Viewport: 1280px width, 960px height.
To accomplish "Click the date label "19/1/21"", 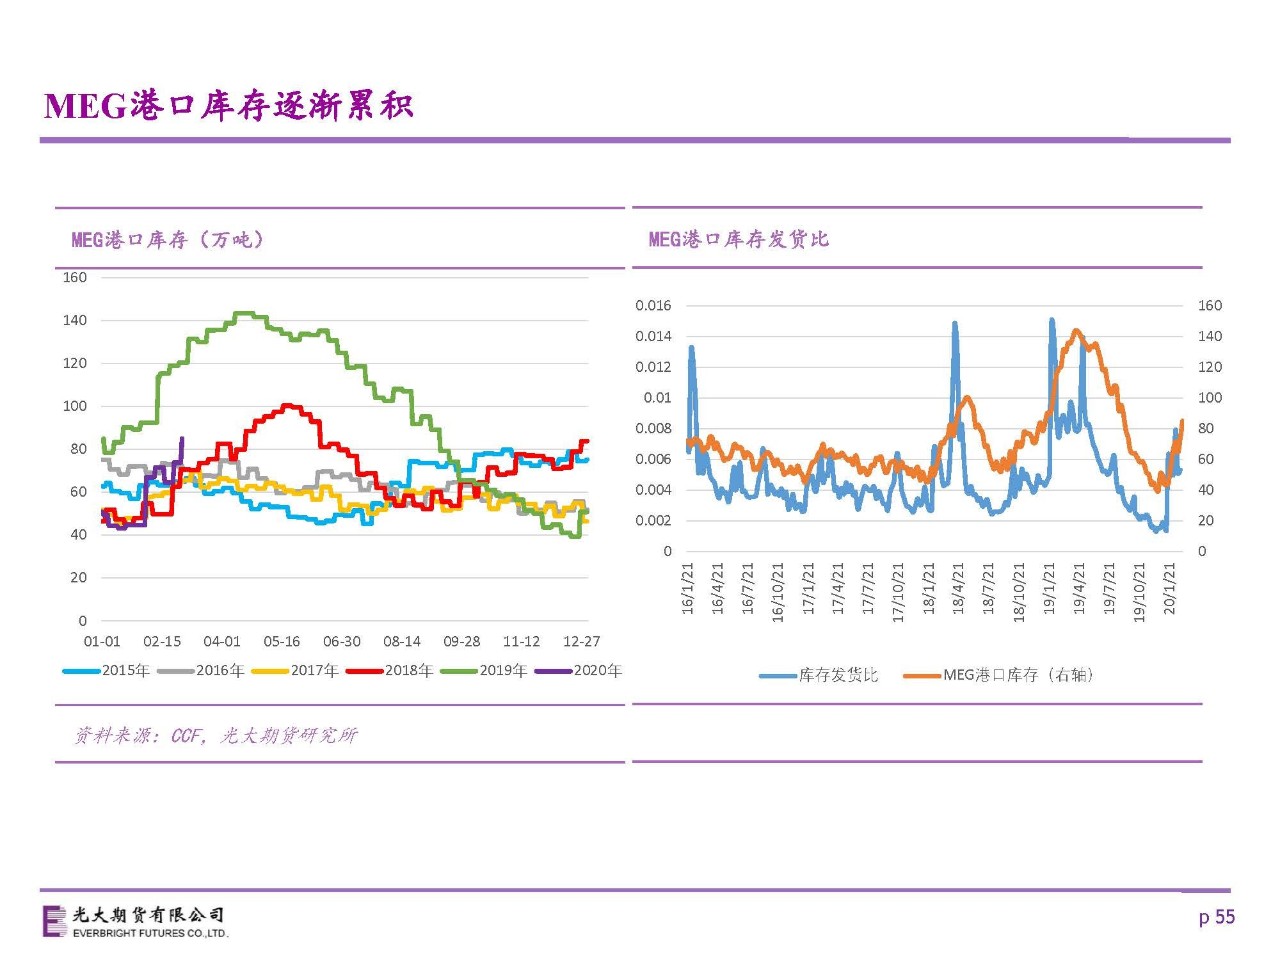I will tap(1049, 588).
